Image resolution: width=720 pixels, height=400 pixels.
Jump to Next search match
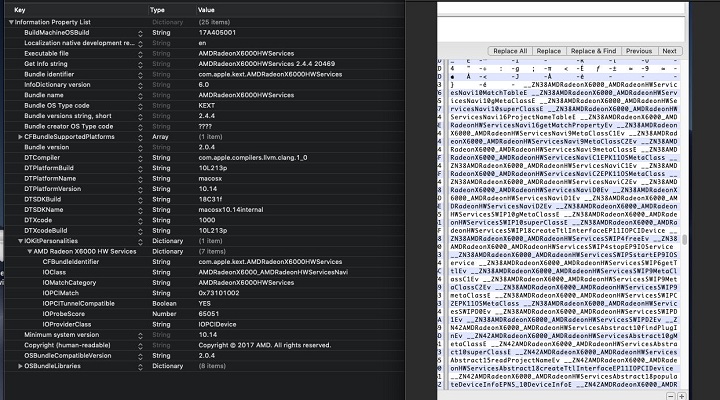[x=669, y=51]
